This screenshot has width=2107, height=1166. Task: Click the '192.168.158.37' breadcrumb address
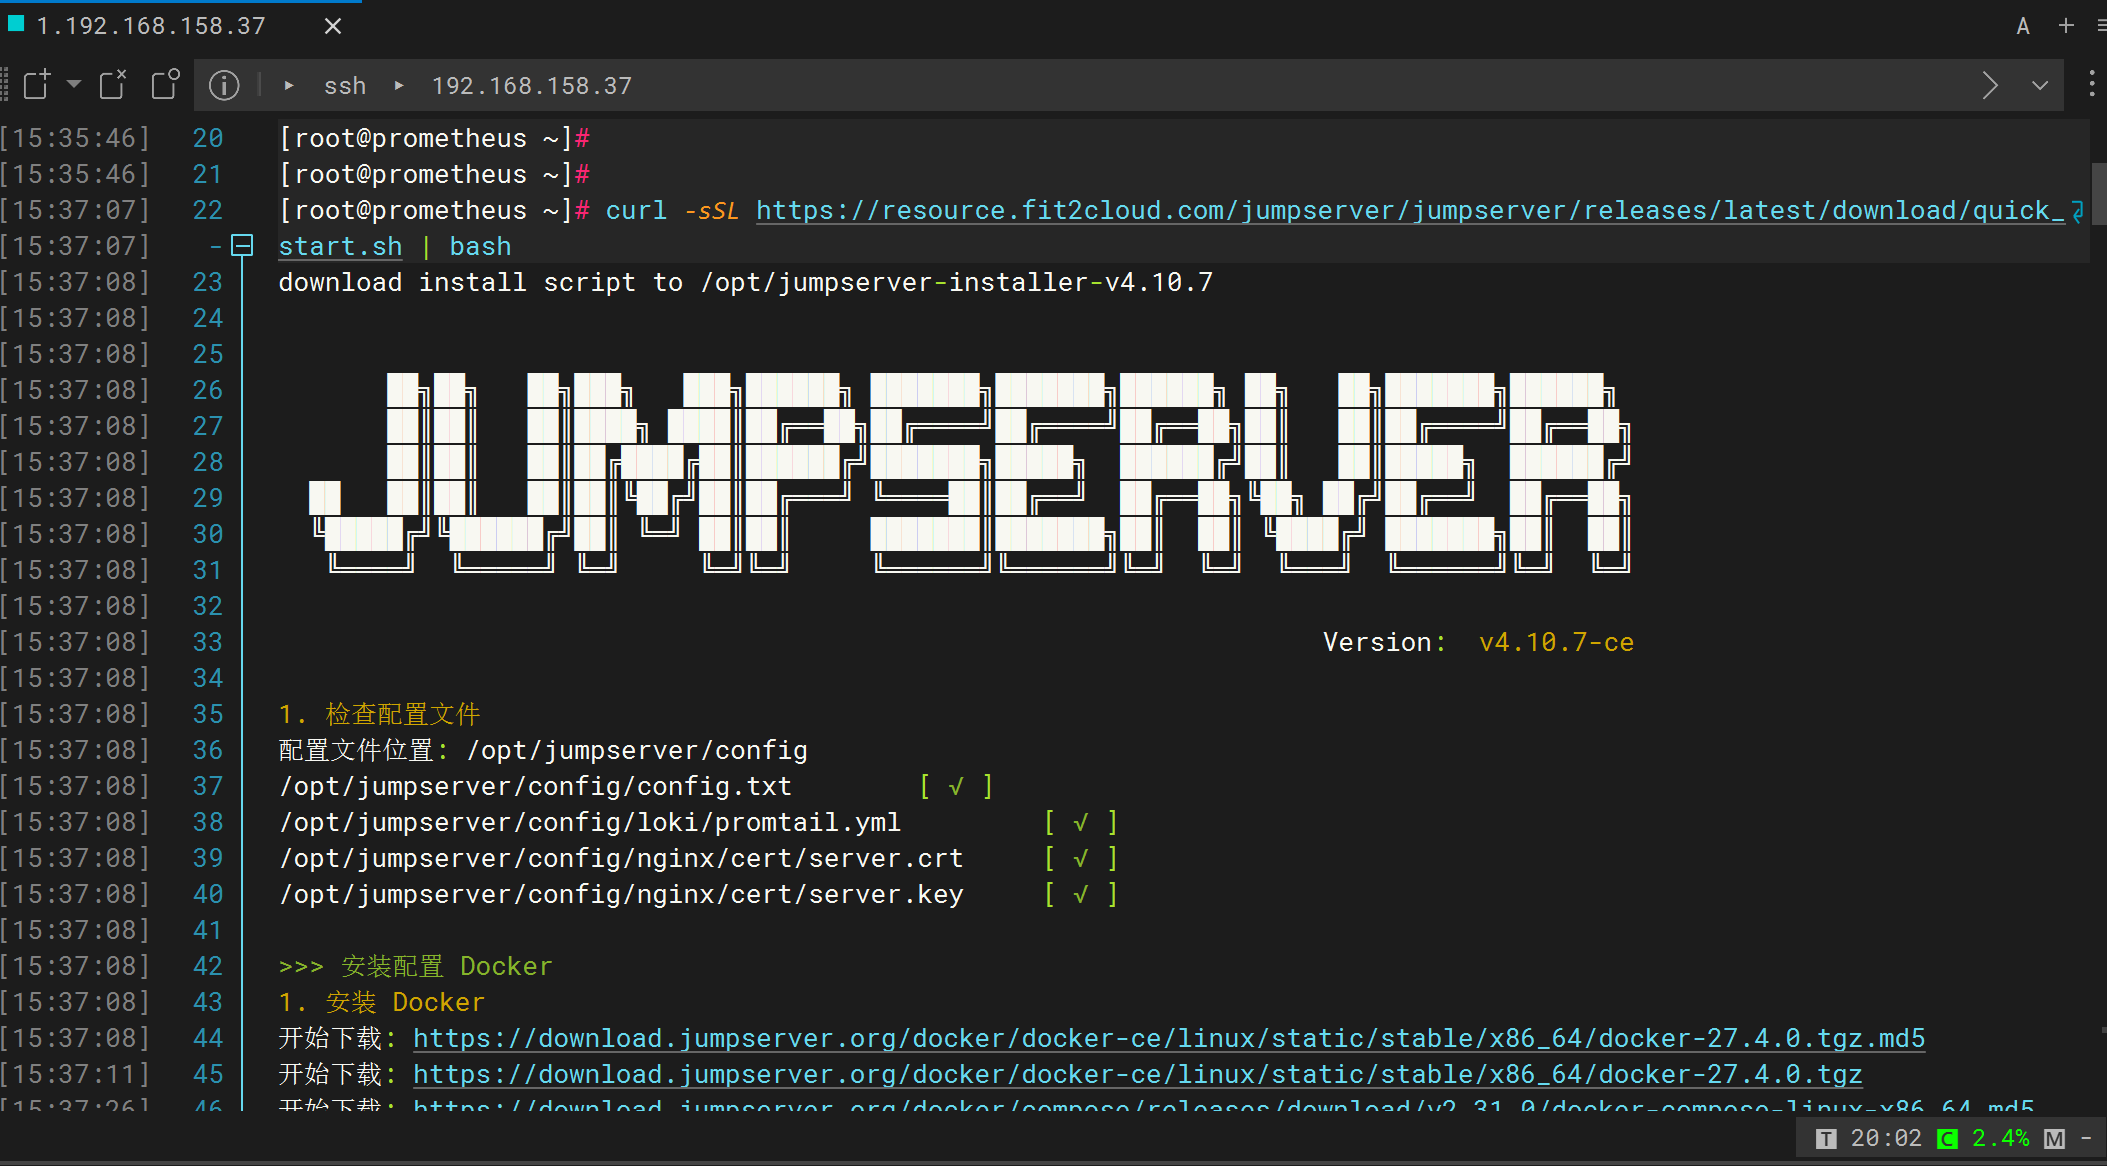click(531, 86)
